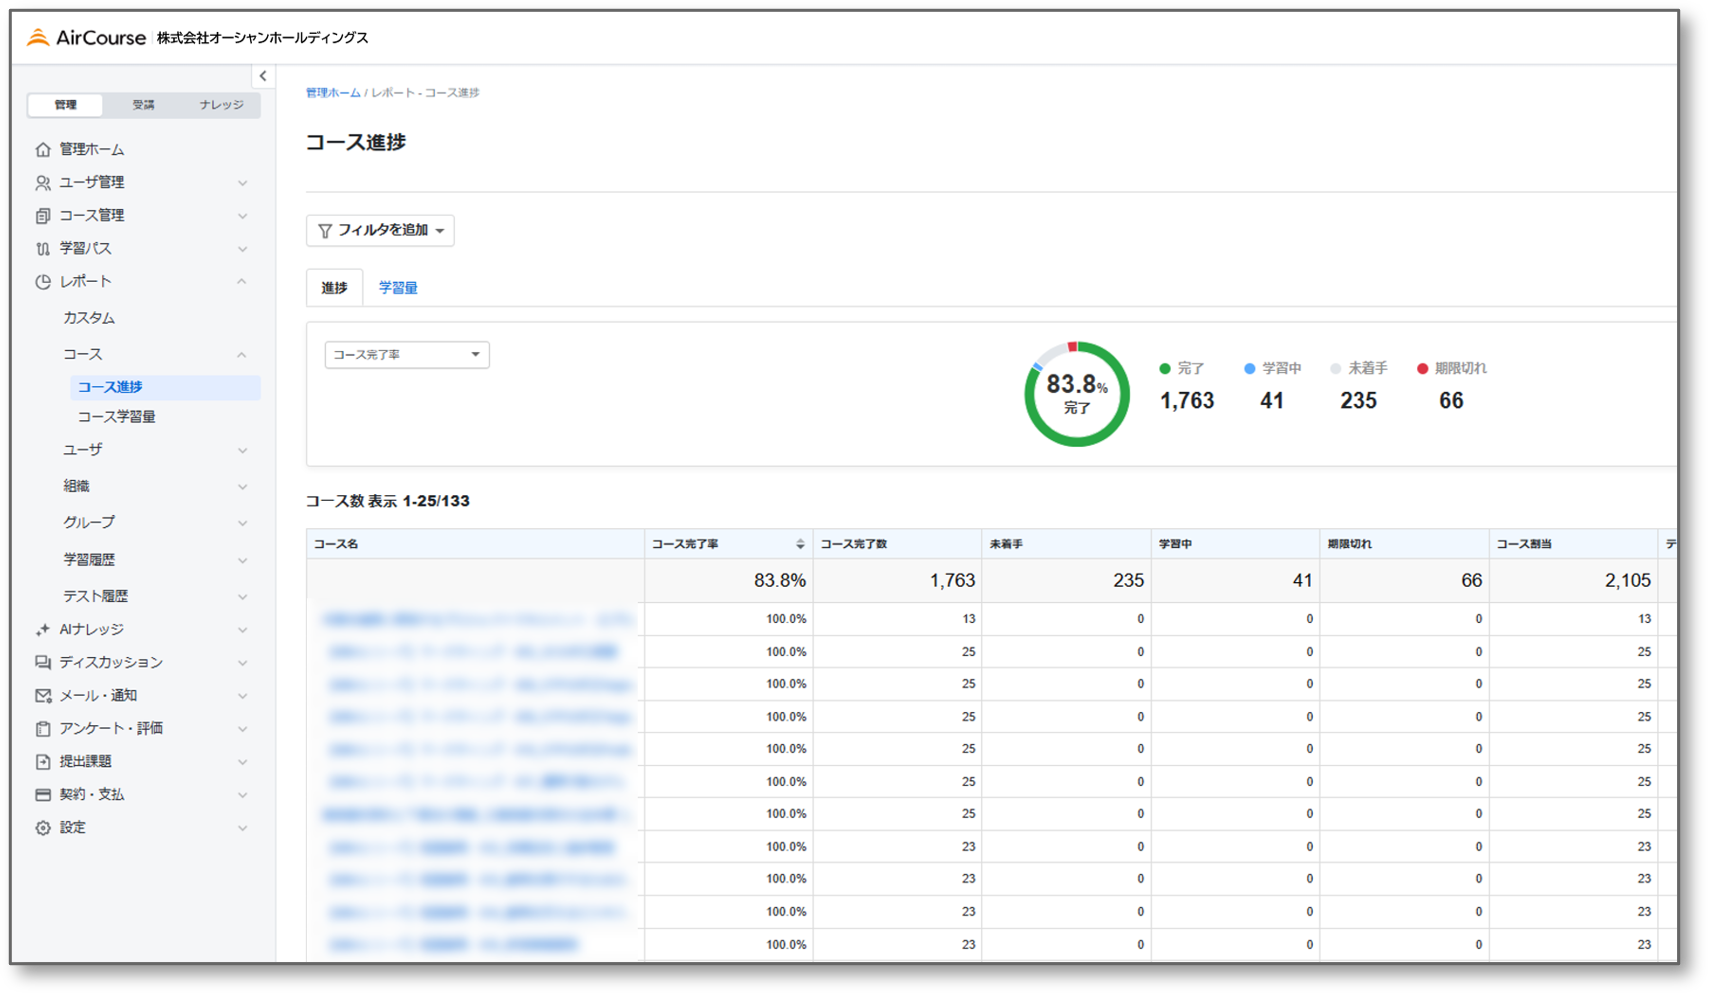Open the コース完了率 dropdown selector

pos(406,355)
